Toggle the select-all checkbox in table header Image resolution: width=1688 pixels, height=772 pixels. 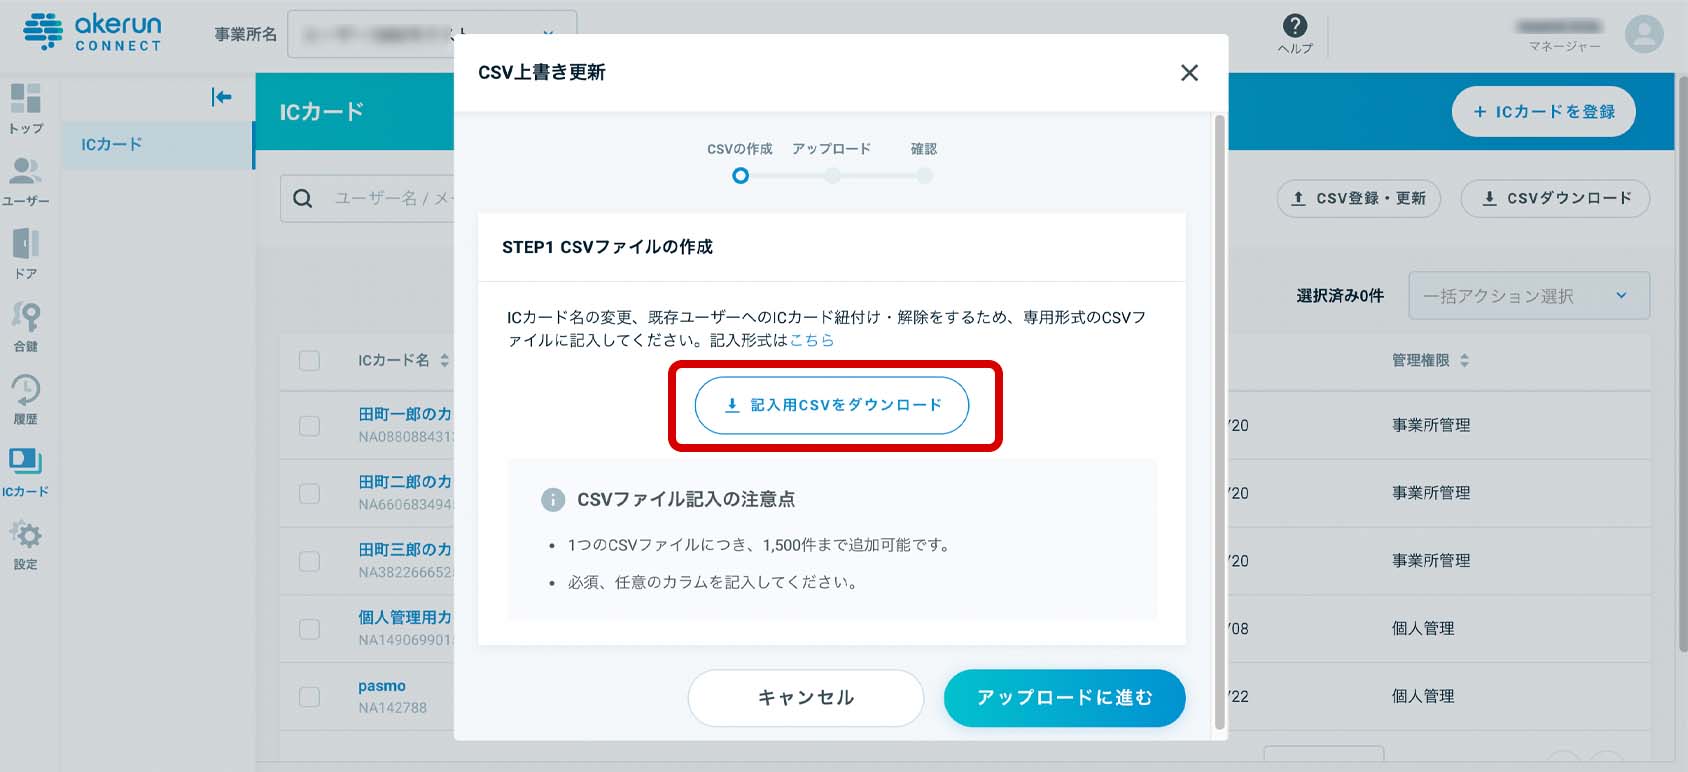310,360
